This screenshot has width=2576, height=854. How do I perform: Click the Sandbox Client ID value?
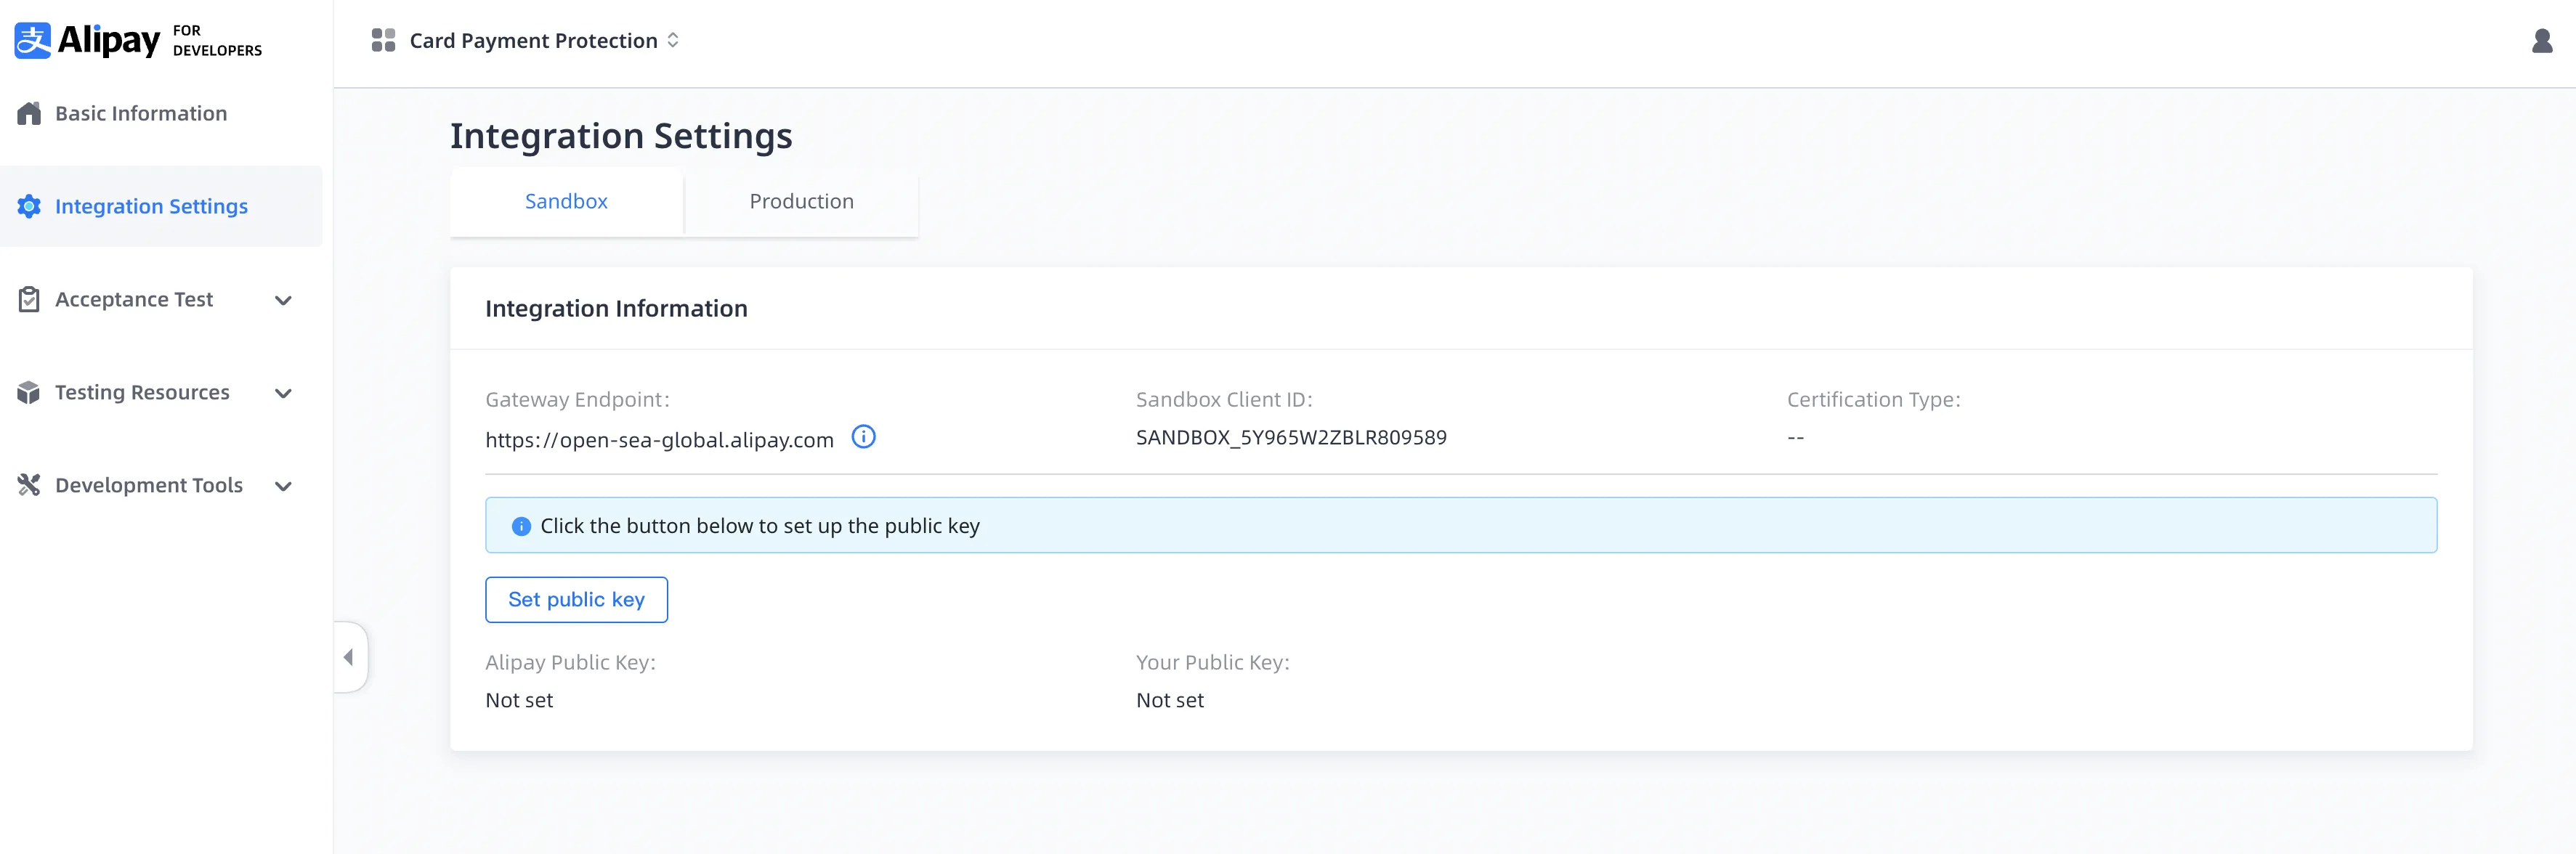click(x=1290, y=438)
